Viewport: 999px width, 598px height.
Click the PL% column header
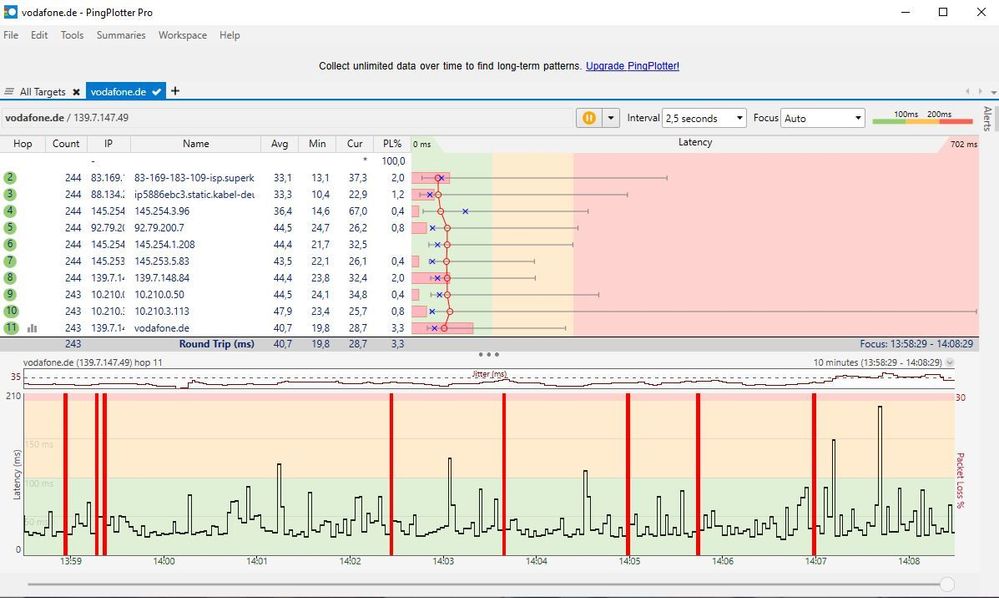[x=392, y=143]
